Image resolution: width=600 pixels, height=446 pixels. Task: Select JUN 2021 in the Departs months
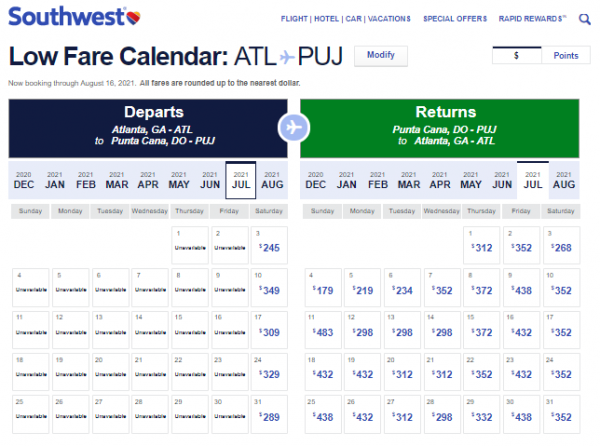pyautogui.click(x=210, y=180)
